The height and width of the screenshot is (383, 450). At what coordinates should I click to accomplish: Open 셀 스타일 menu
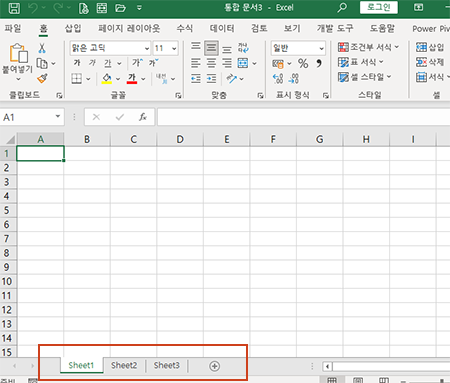point(364,77)
